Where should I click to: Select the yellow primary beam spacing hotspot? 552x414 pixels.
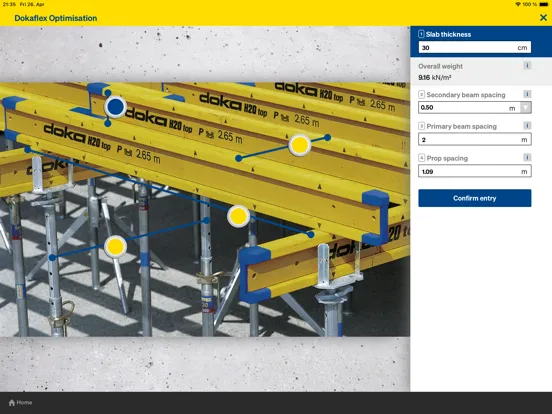click(x=238, y=216)
